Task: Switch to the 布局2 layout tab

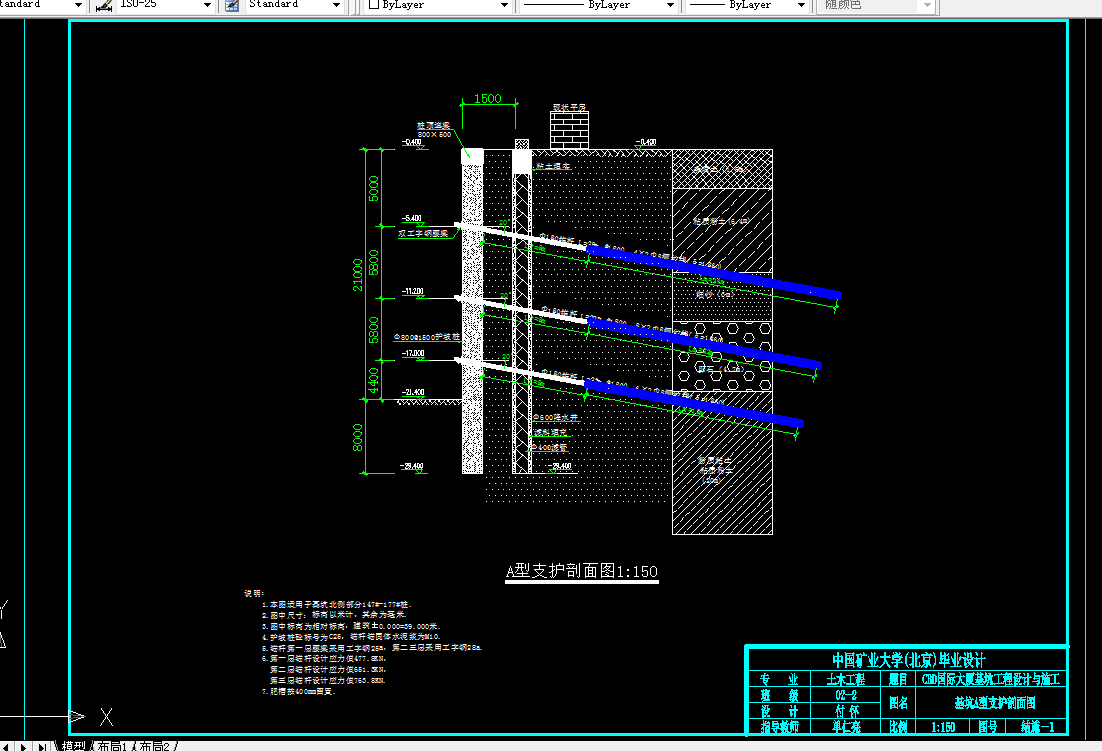Action: (x=155, y=745)
